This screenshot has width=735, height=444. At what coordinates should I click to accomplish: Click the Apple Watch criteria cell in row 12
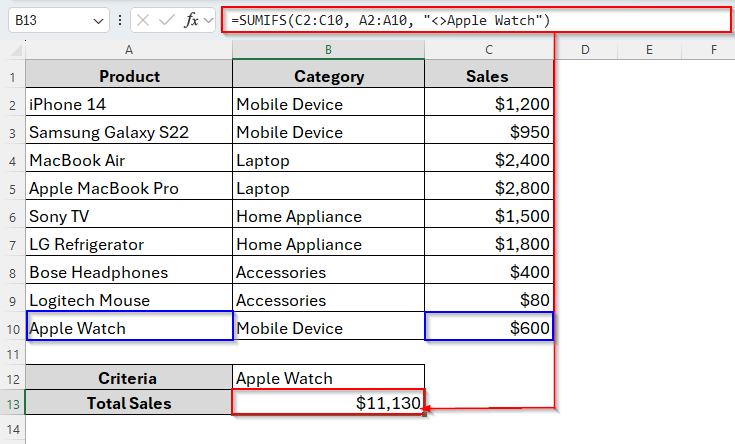pyautogui.click(x=329, y=378)
